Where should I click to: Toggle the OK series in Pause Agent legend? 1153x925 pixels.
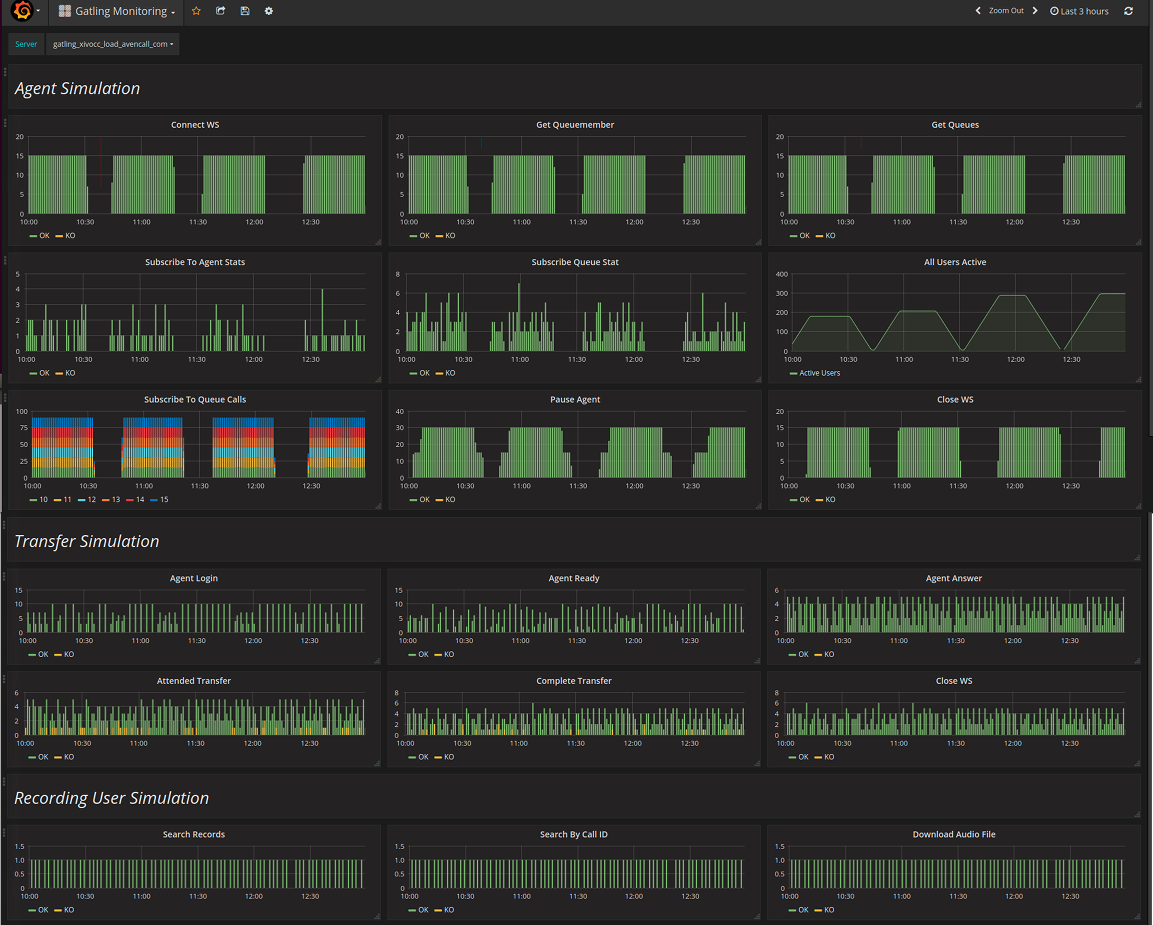(424, 499)
